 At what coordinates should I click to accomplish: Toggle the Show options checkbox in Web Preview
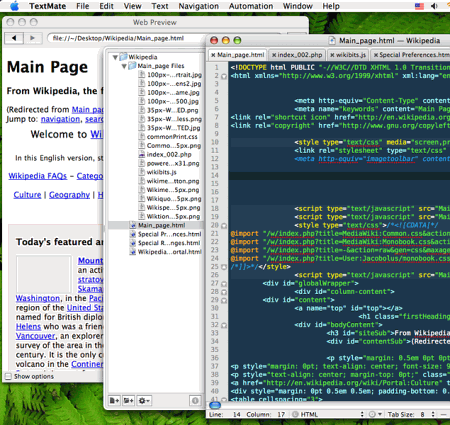click(8, 376)
